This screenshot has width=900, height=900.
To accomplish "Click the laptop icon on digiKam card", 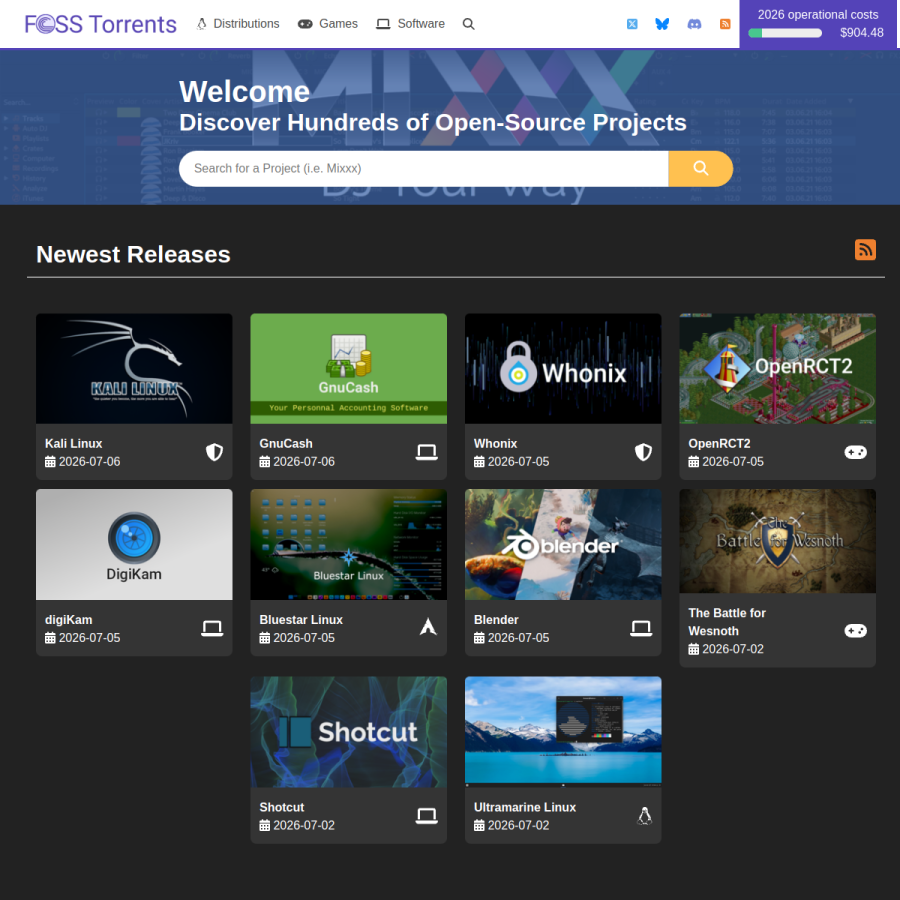I will tap(212, 629).
